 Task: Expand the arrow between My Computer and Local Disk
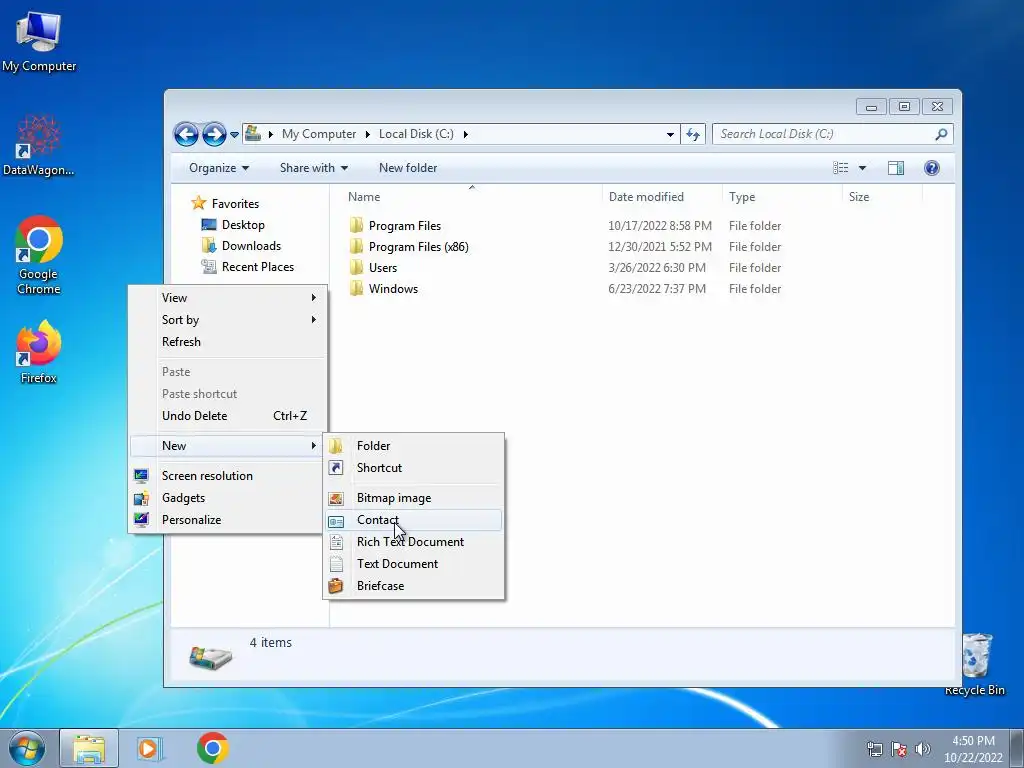point(368,134)
